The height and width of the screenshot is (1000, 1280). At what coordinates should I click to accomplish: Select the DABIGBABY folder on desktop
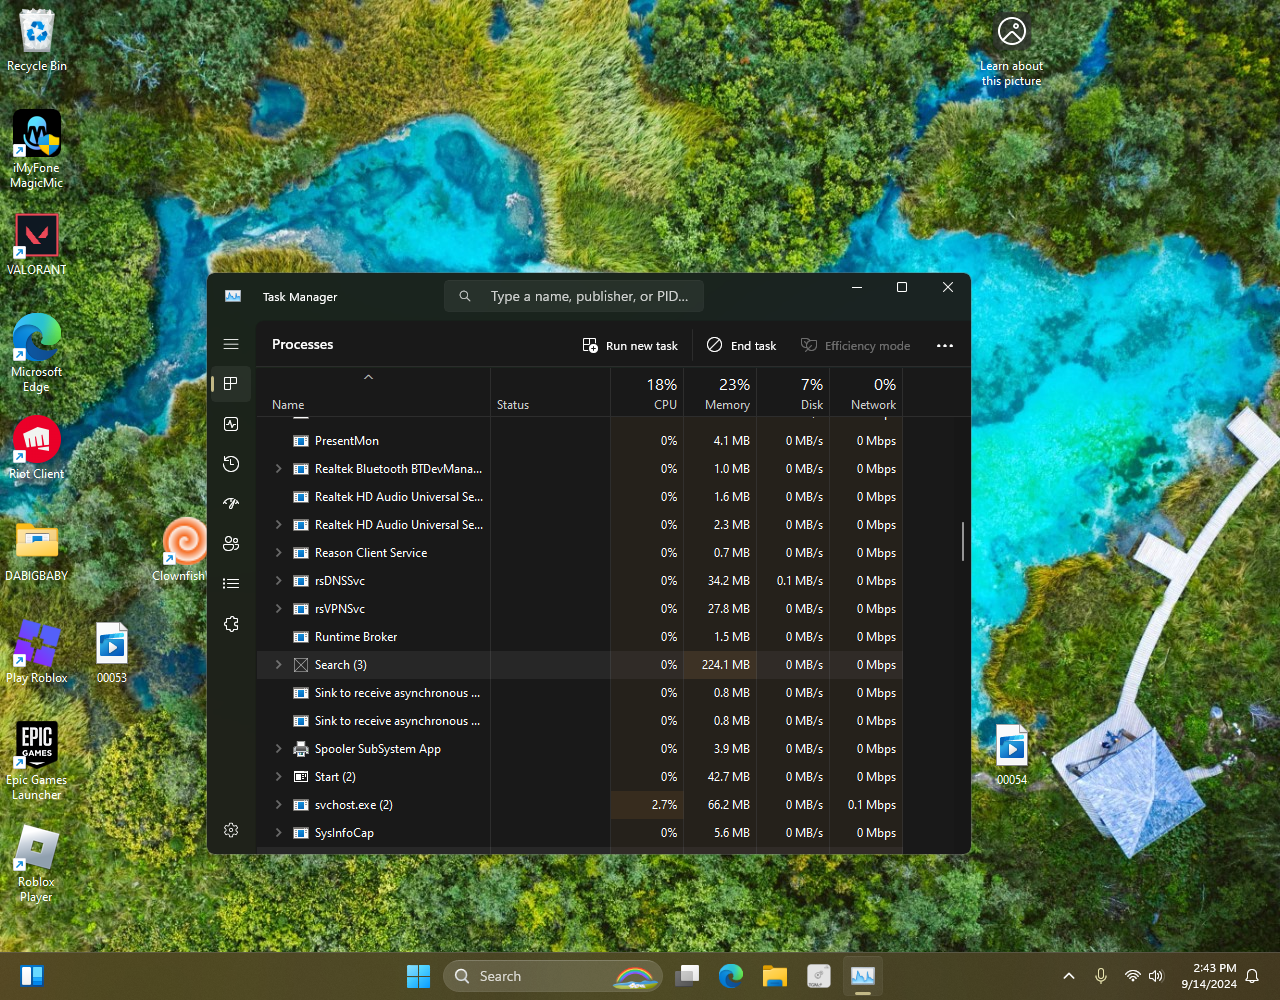click(x=37, y=551)
